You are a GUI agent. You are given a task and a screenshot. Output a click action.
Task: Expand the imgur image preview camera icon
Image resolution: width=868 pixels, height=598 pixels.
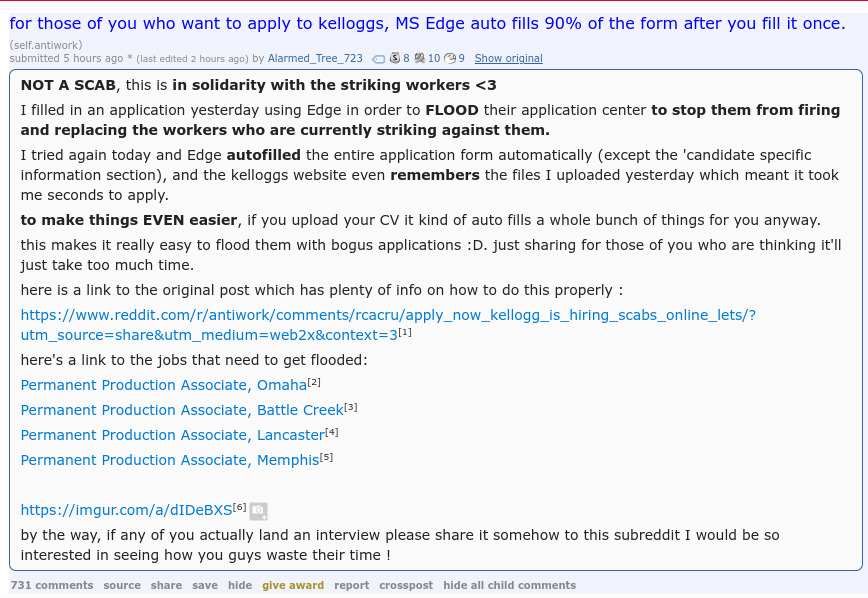pyautogui.click(x=259, y=511)
